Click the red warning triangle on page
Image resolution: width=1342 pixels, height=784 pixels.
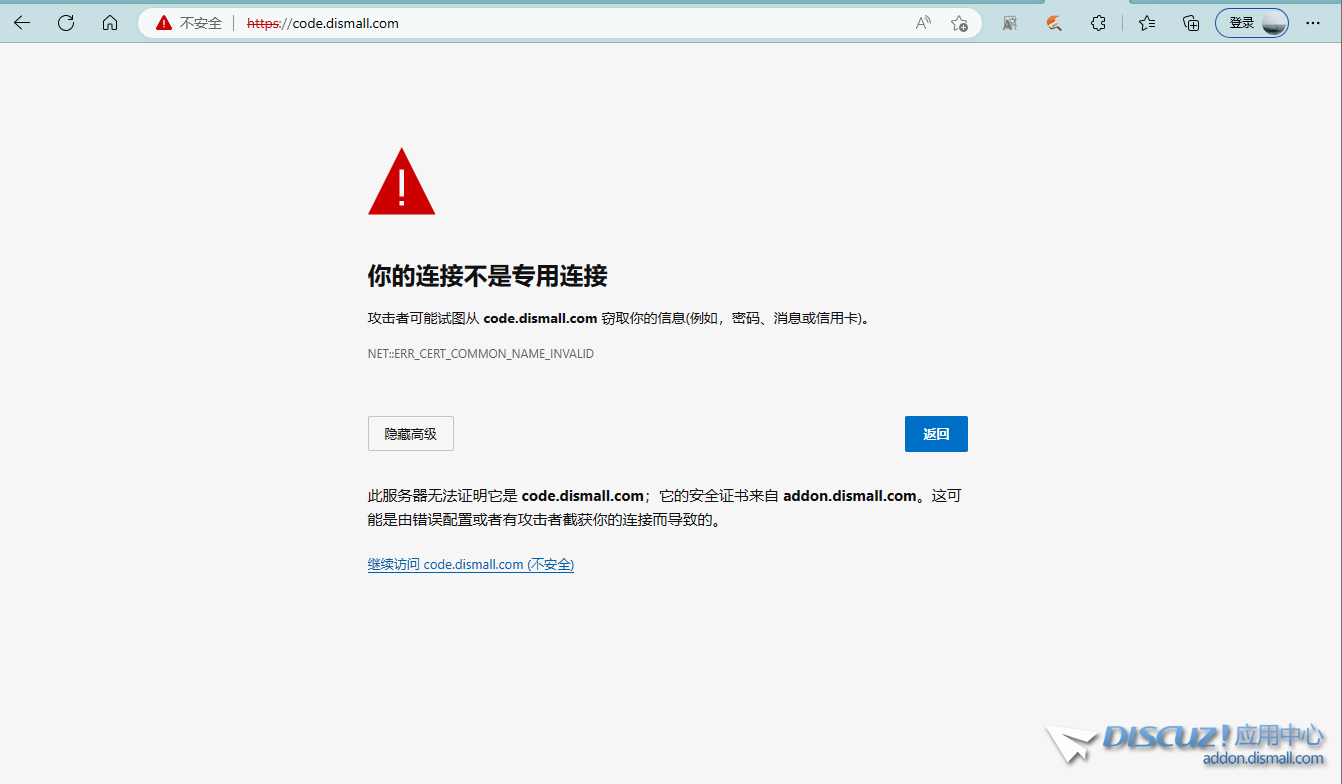[401, 183]
